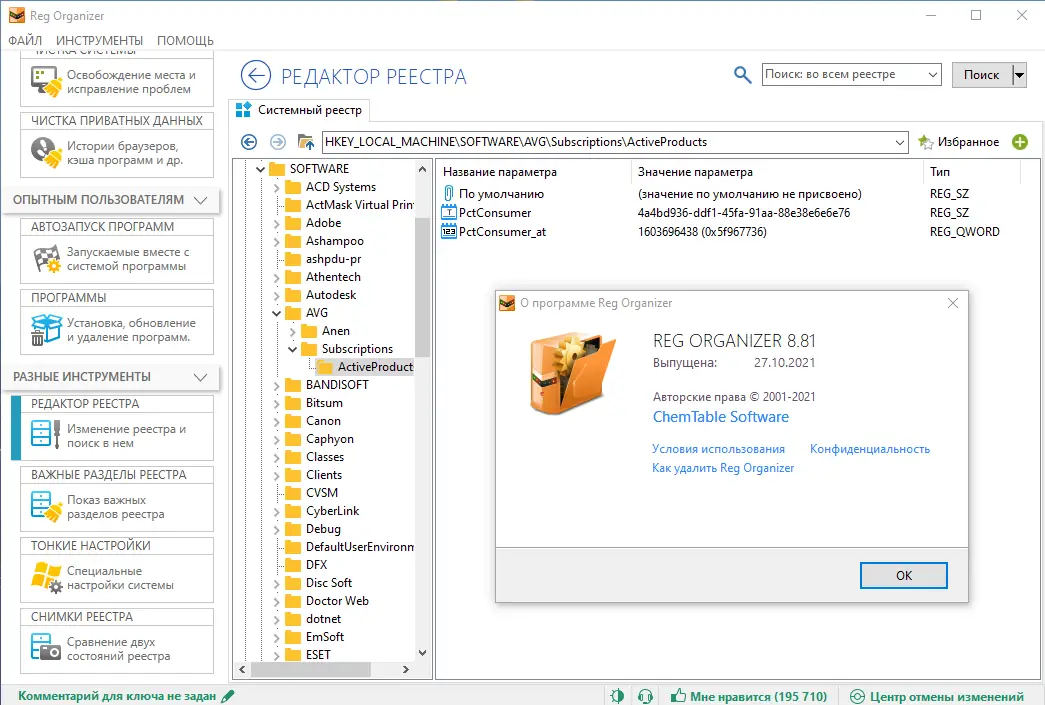
Task: Collapse the SOFTWARE tree node
Action: pyautogui.click(x=261, y=169)
